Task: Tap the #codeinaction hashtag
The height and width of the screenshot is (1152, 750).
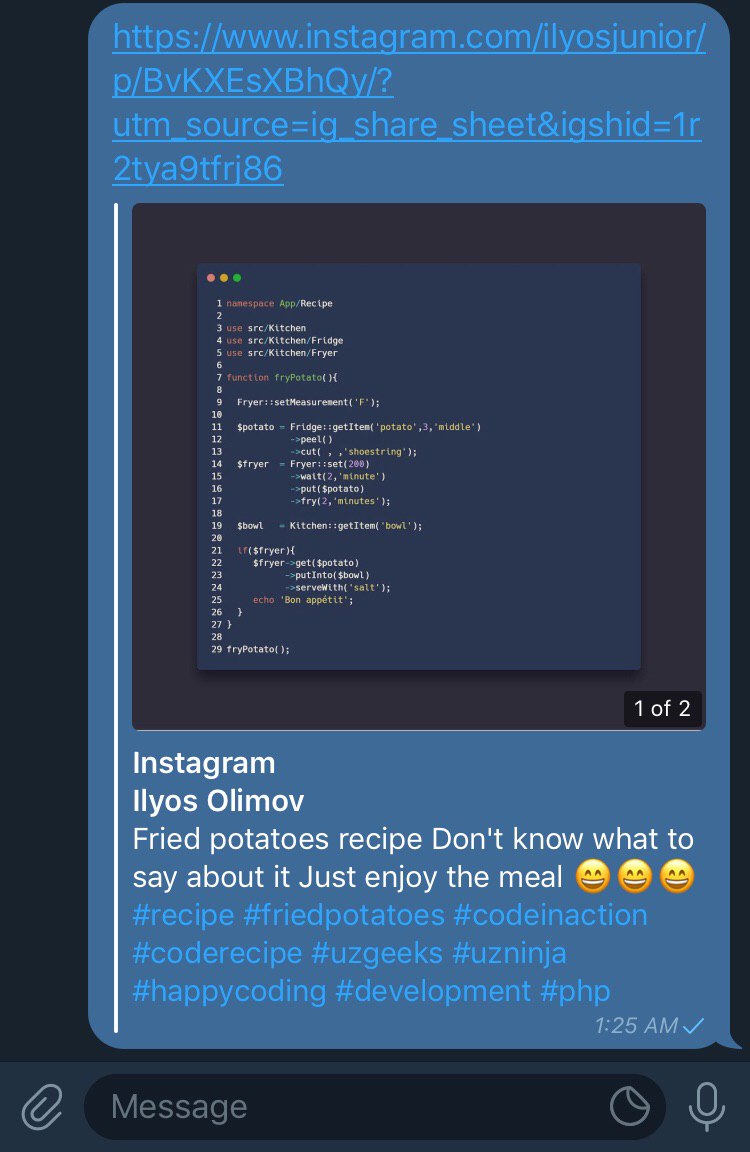Action: (x=550, y=915)
